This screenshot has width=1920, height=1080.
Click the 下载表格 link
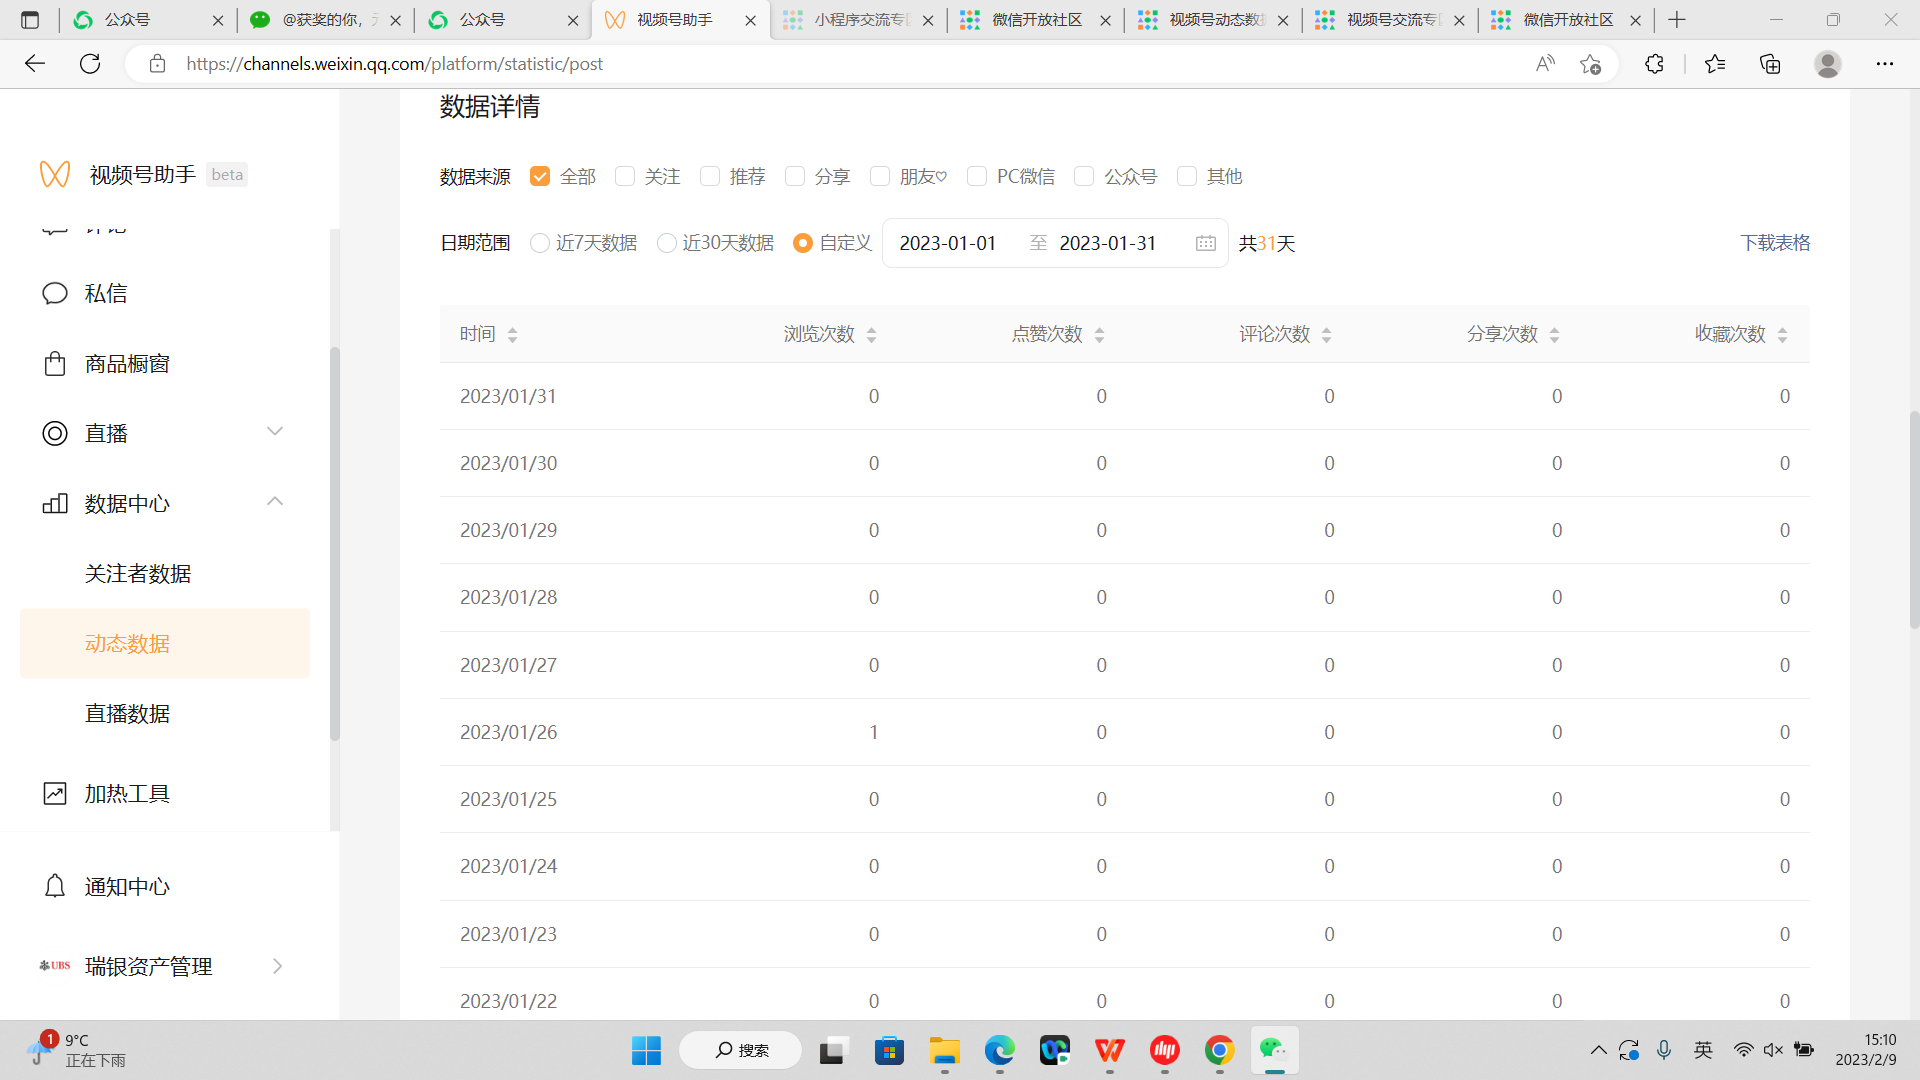[1775, 243]
